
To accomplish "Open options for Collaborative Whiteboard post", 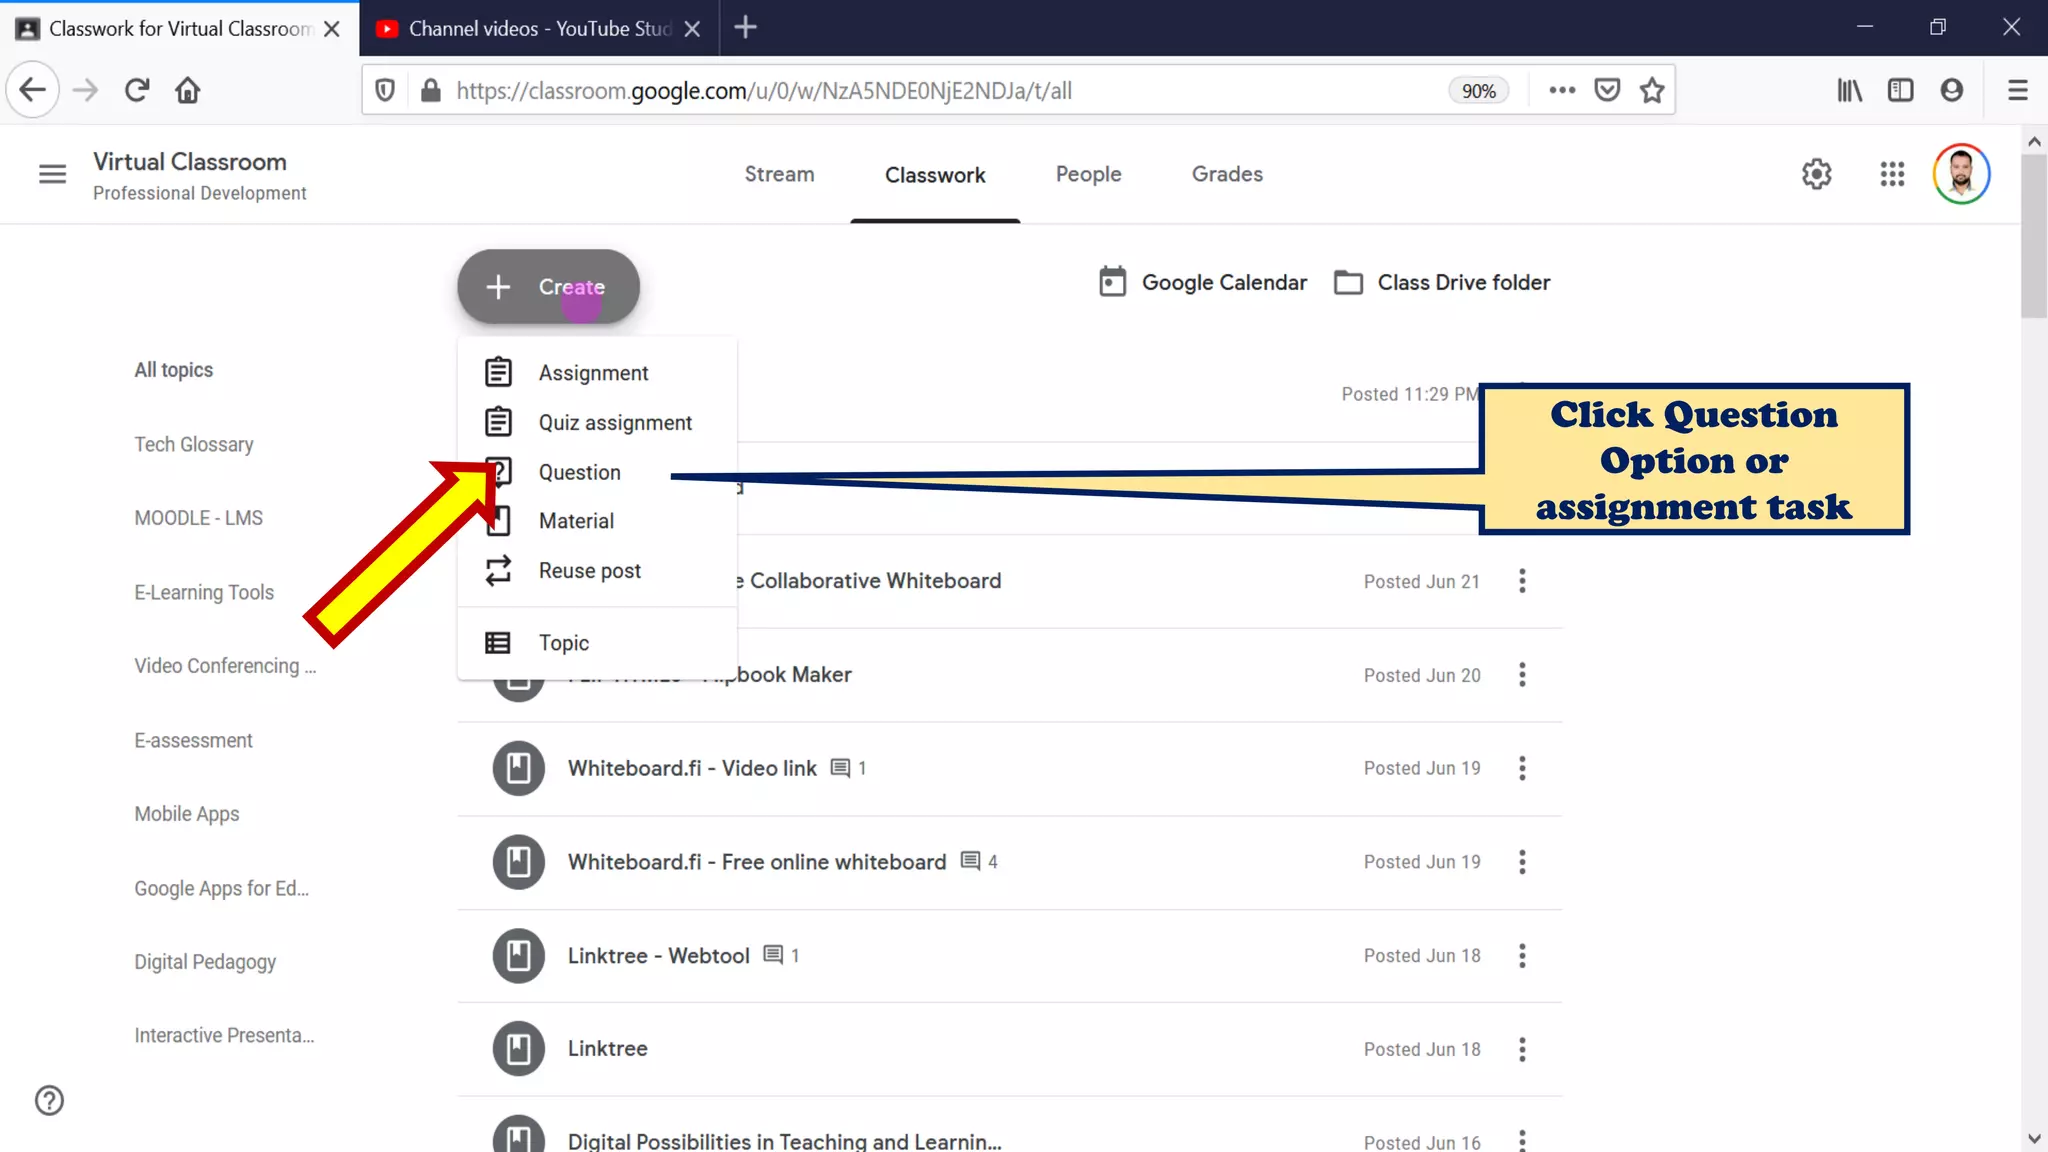I will point(1522,581).
